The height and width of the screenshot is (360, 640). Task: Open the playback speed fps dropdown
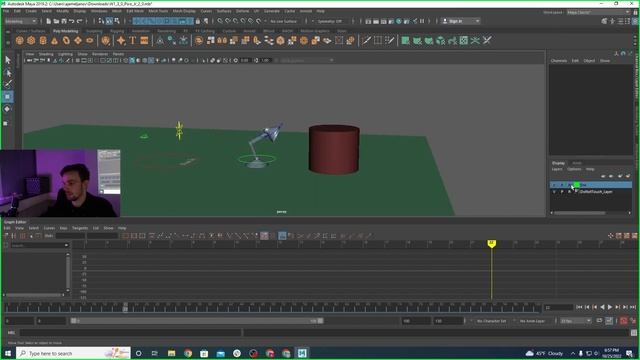point(576,321)
